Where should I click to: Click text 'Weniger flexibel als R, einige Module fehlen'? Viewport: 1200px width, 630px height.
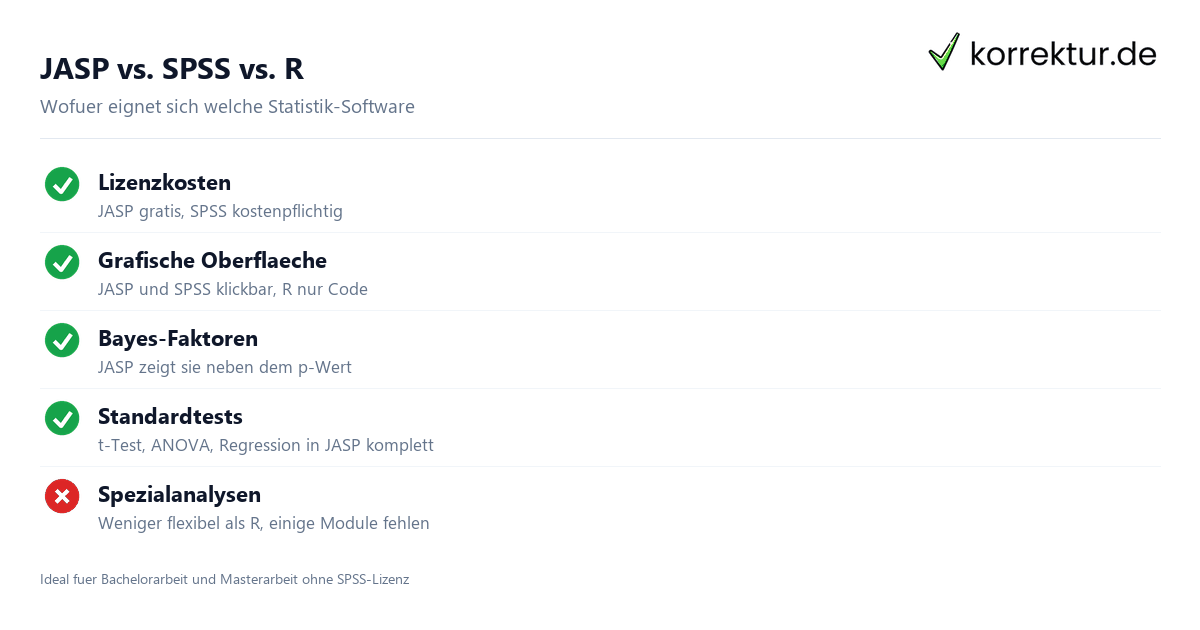point(264,523)
